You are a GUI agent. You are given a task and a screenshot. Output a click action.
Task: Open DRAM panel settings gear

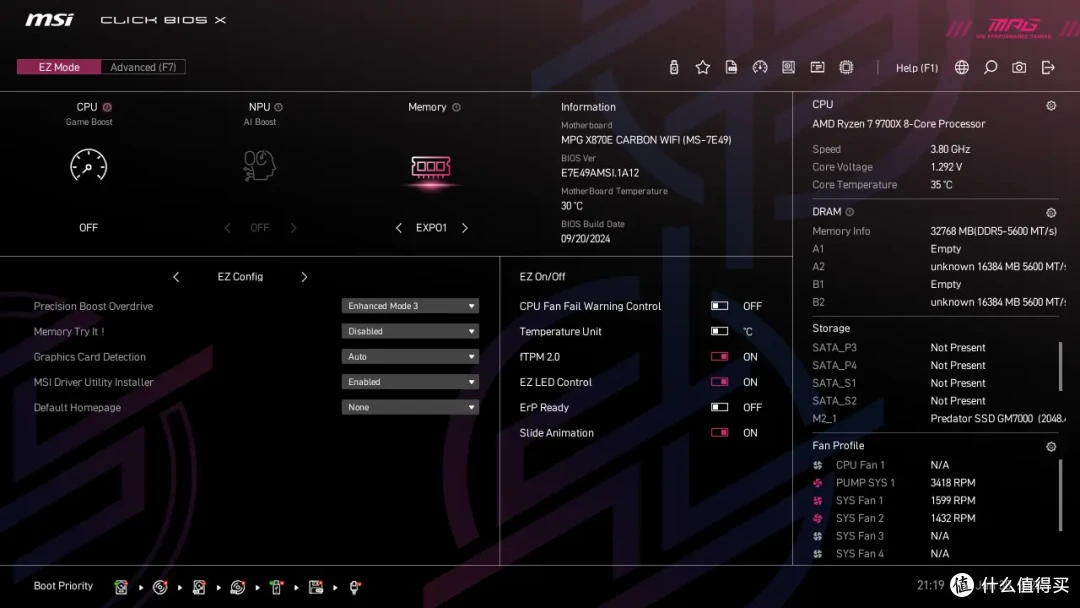(1051, 213)
